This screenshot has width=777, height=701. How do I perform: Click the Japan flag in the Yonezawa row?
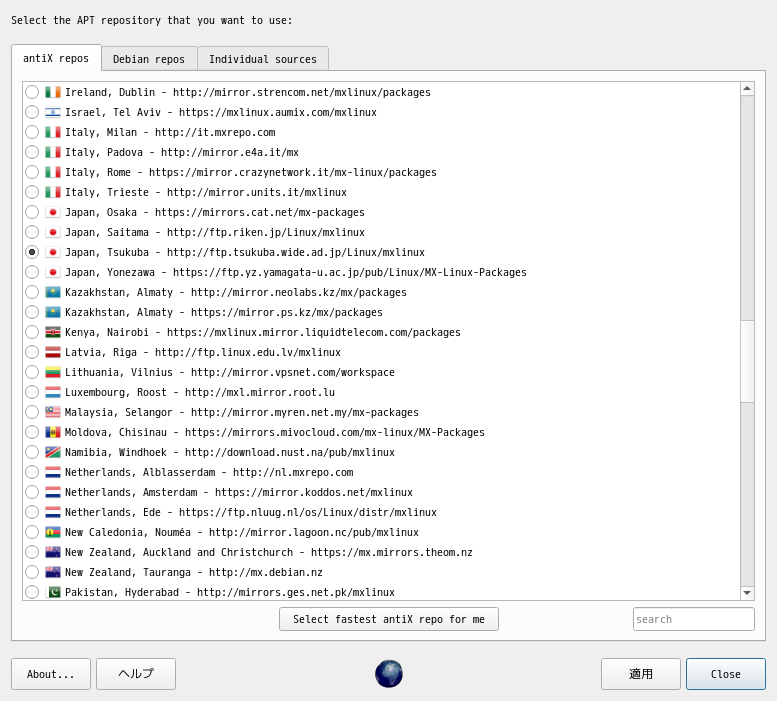[x=53, y=272]
